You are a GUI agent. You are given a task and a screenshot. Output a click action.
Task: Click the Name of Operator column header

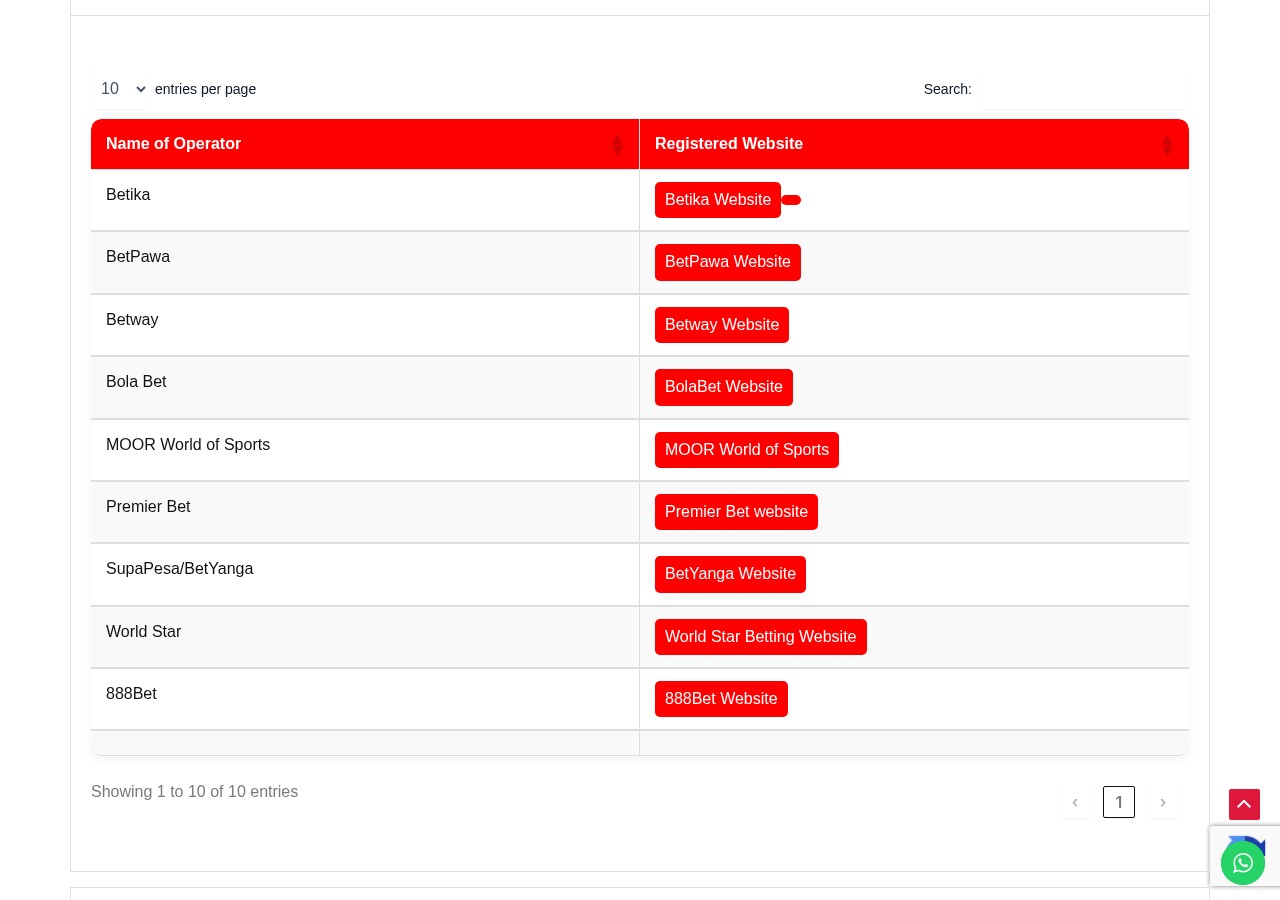pos(365,144)
